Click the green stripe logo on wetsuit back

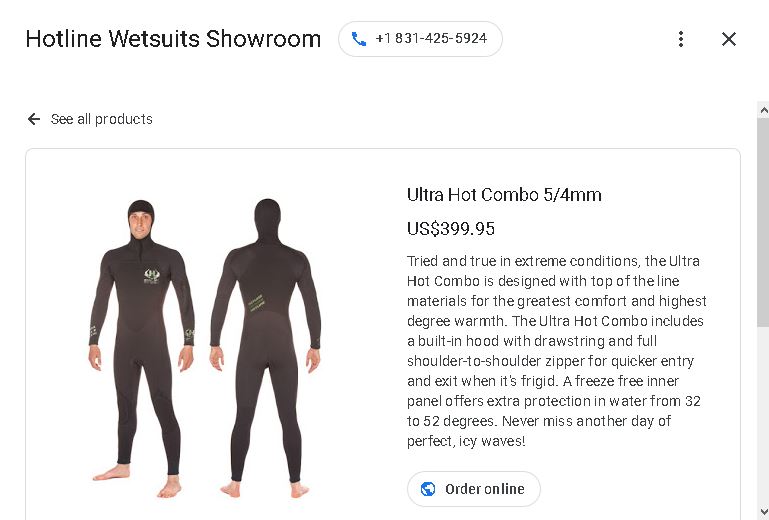point(256,302)
